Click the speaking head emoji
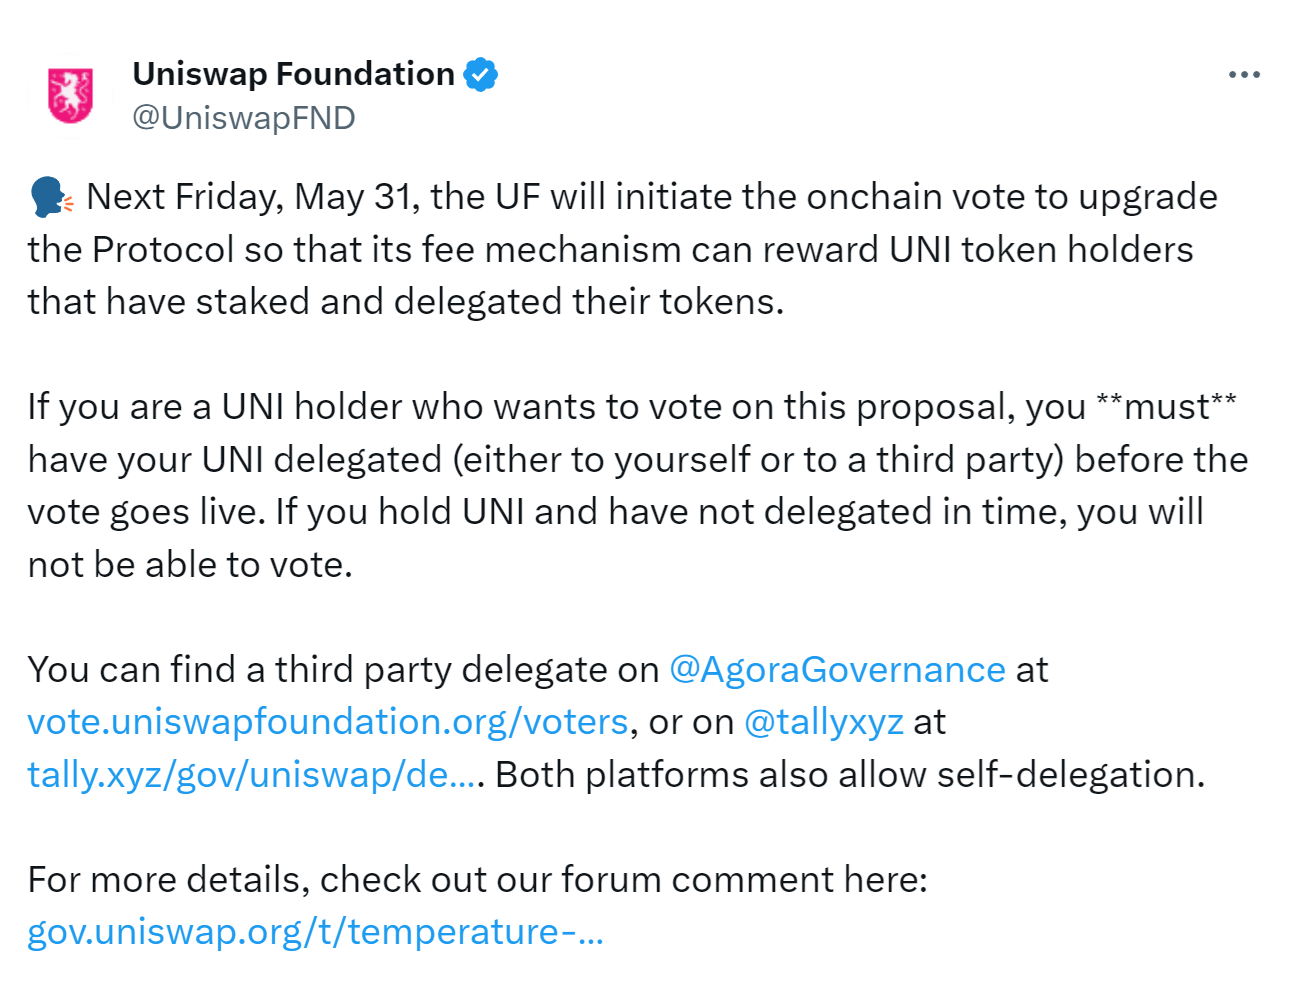This screenshot has height=990, width=1292. pyautogui.click(x=50, y=197)
